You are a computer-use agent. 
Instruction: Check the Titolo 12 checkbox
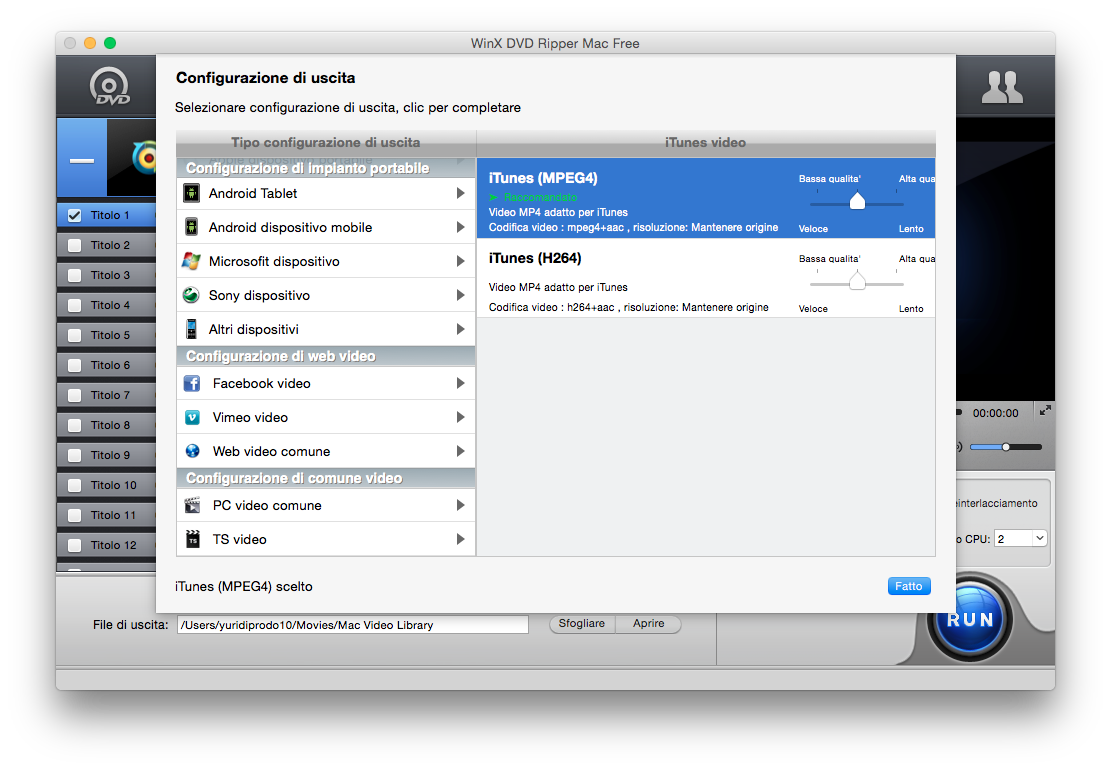74,545
